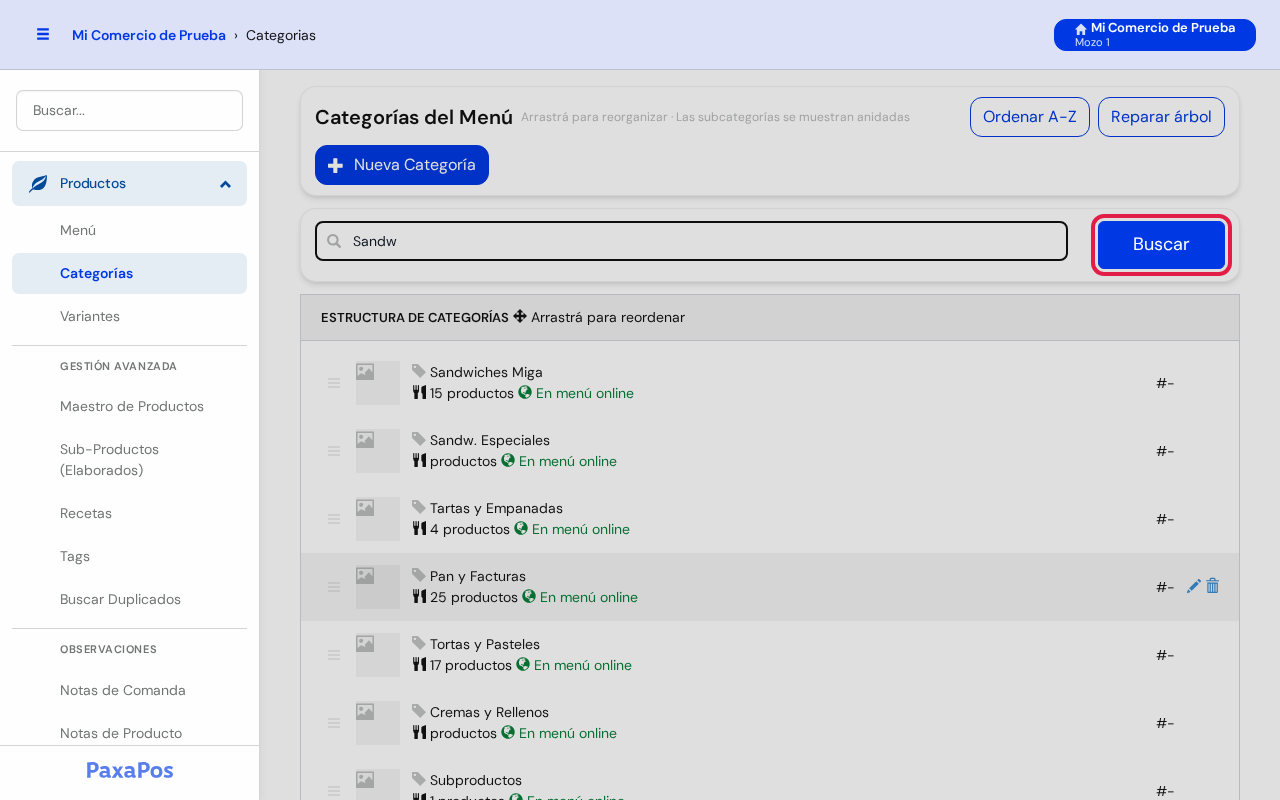Screen dimensions: 1280x800
Task: Delete the Pan y Facturas category
Action: pos(1212,586)
